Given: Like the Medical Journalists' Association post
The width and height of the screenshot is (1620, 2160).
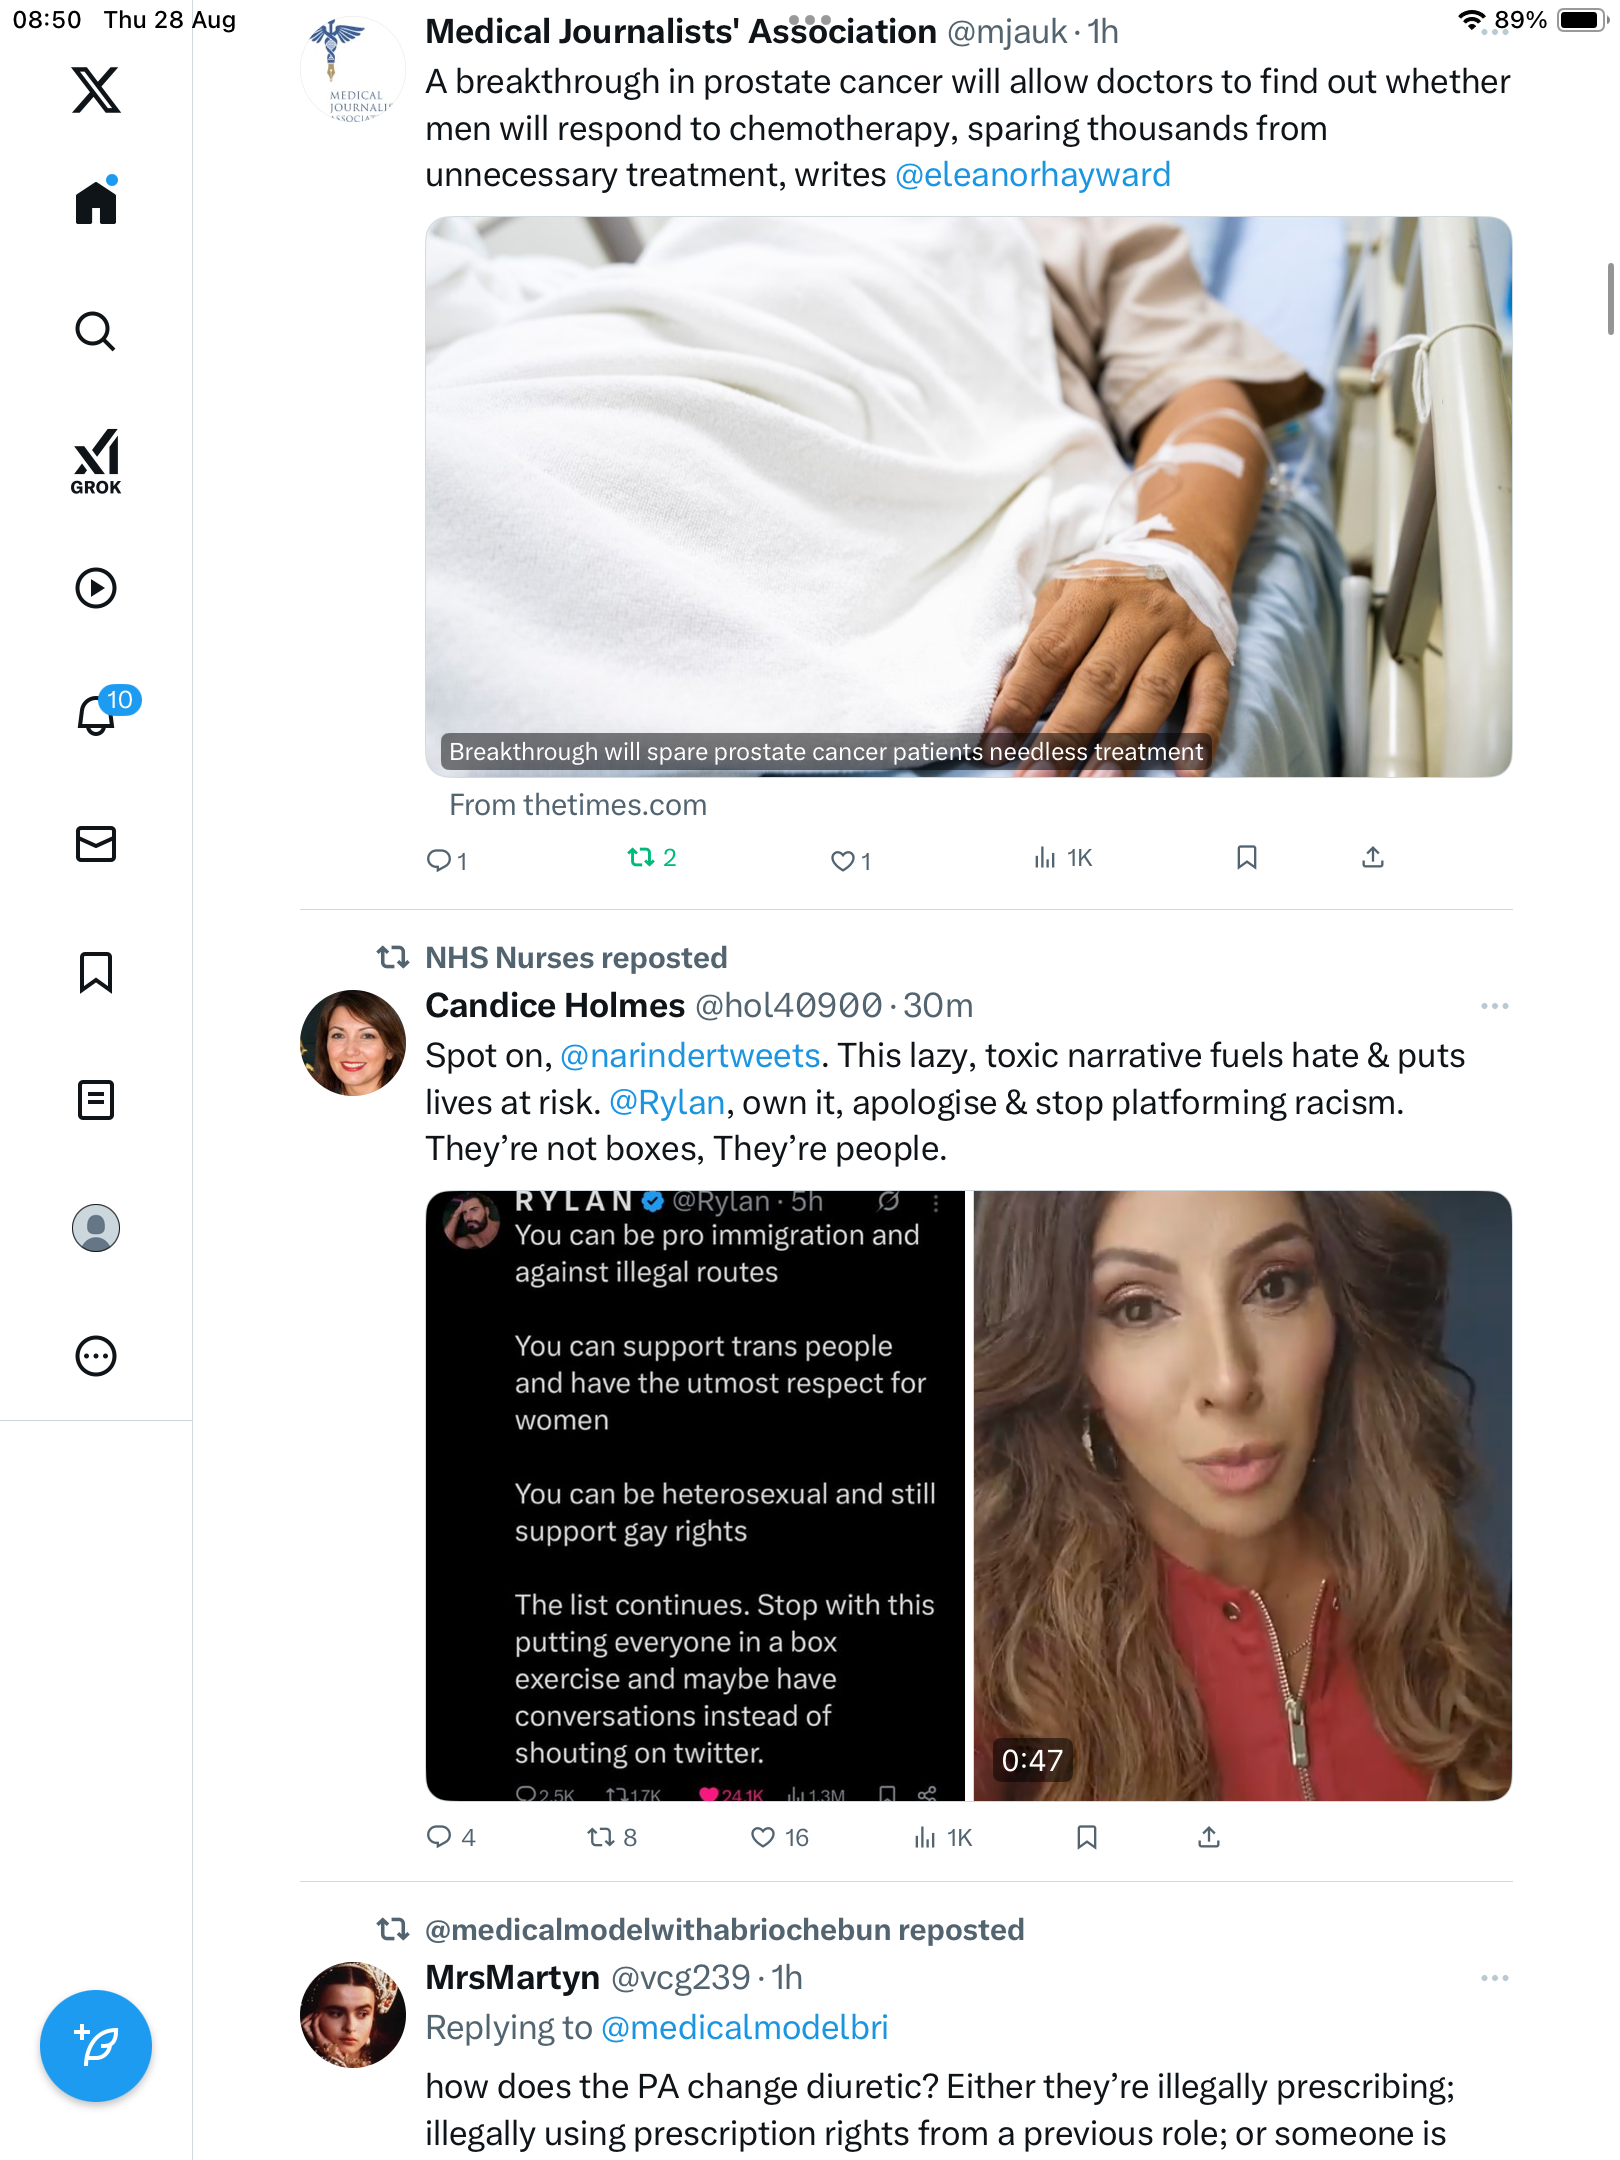Looking at the screenshot, I should pos(843,860).
